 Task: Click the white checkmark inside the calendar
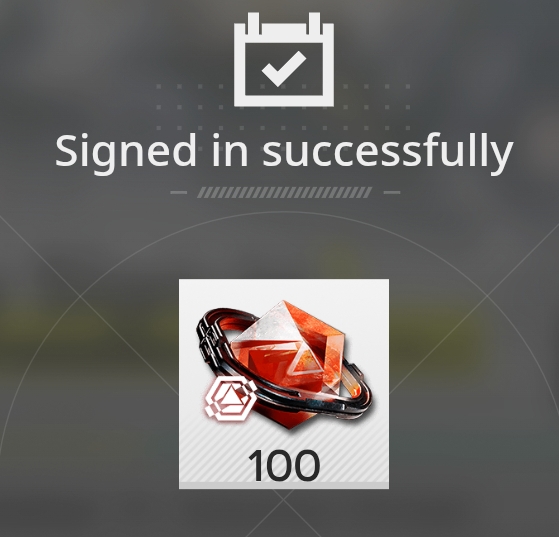pos(284,69)
